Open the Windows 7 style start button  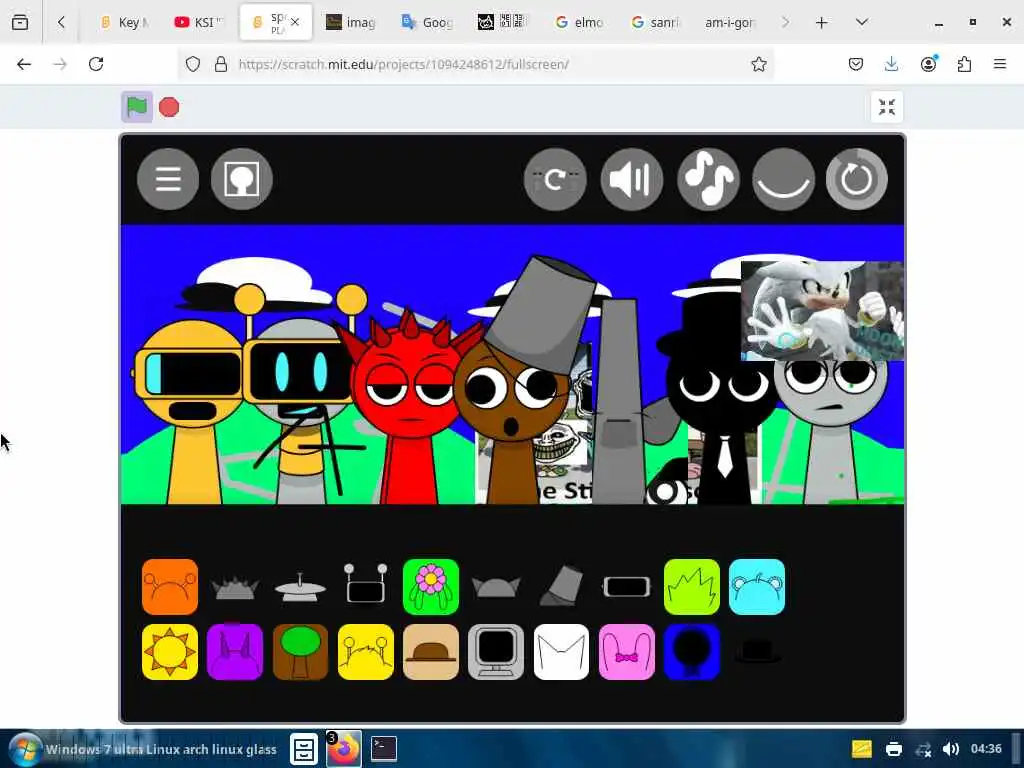(x=25, y=749)
